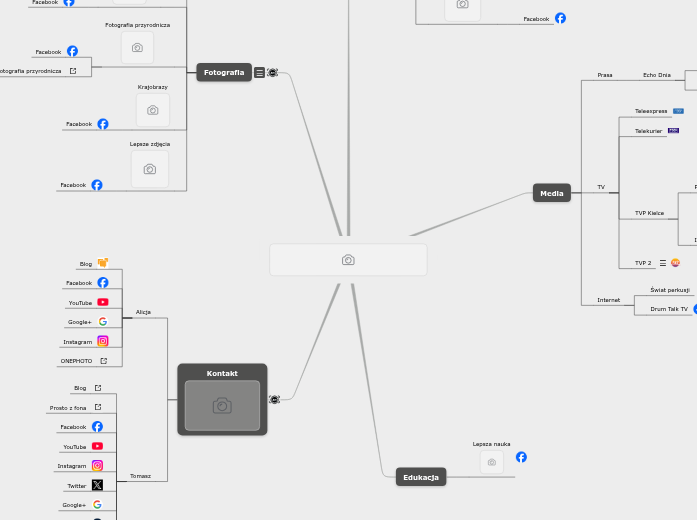Open the Blog icon under Alicja
Viewport: 697px width, 520px height.
103,263
